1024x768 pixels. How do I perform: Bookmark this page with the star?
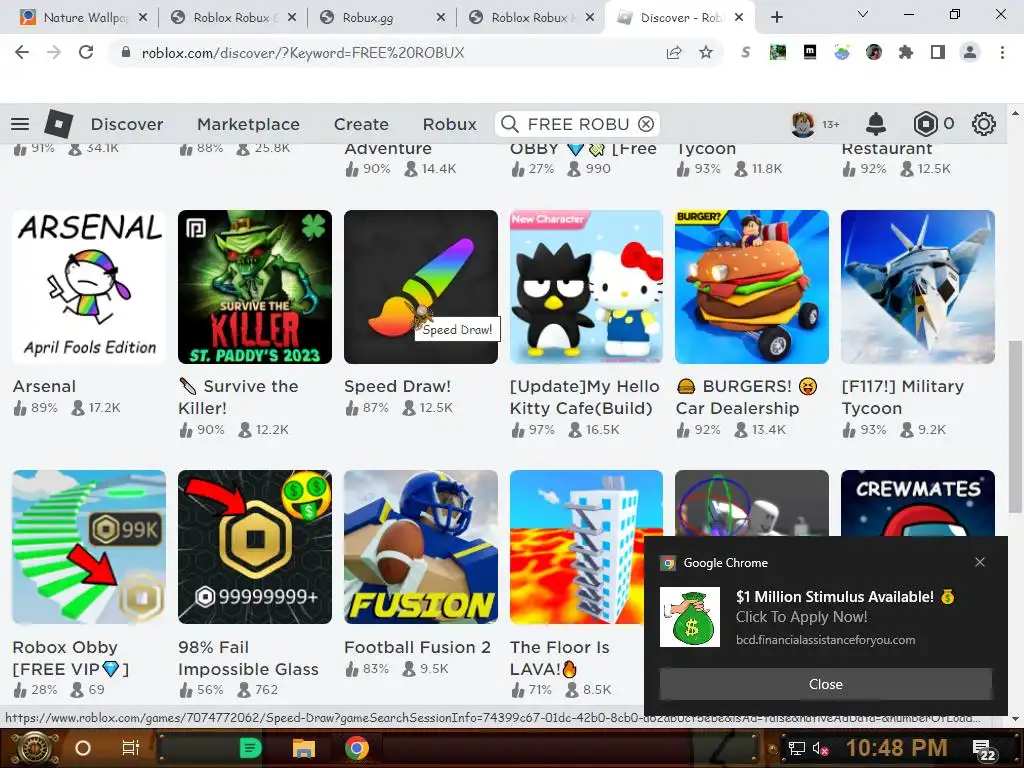(x=706, y=53)
